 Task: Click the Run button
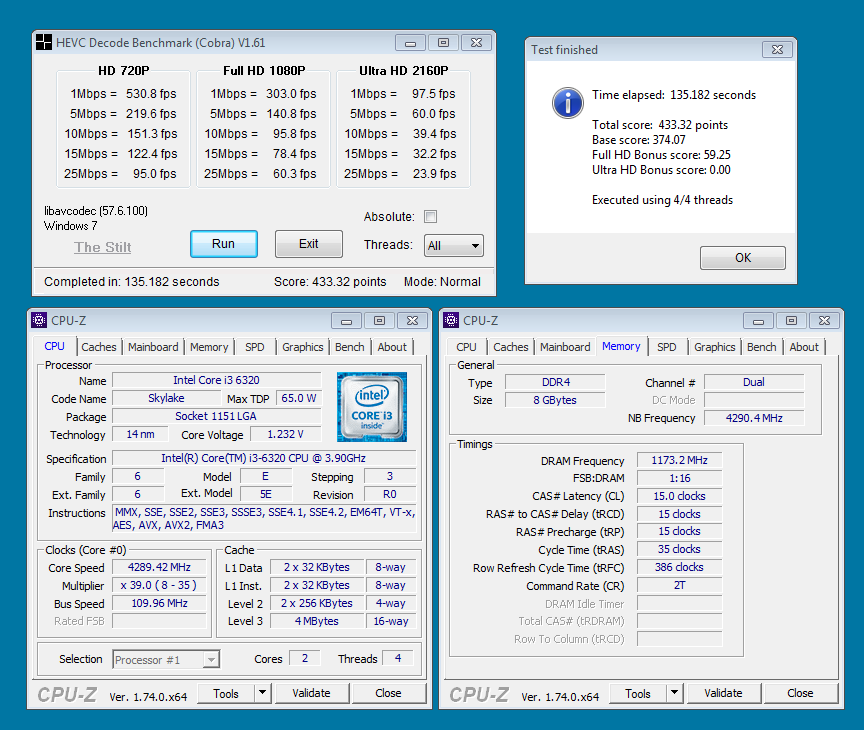pyautogui.click(x=224, y=244)
